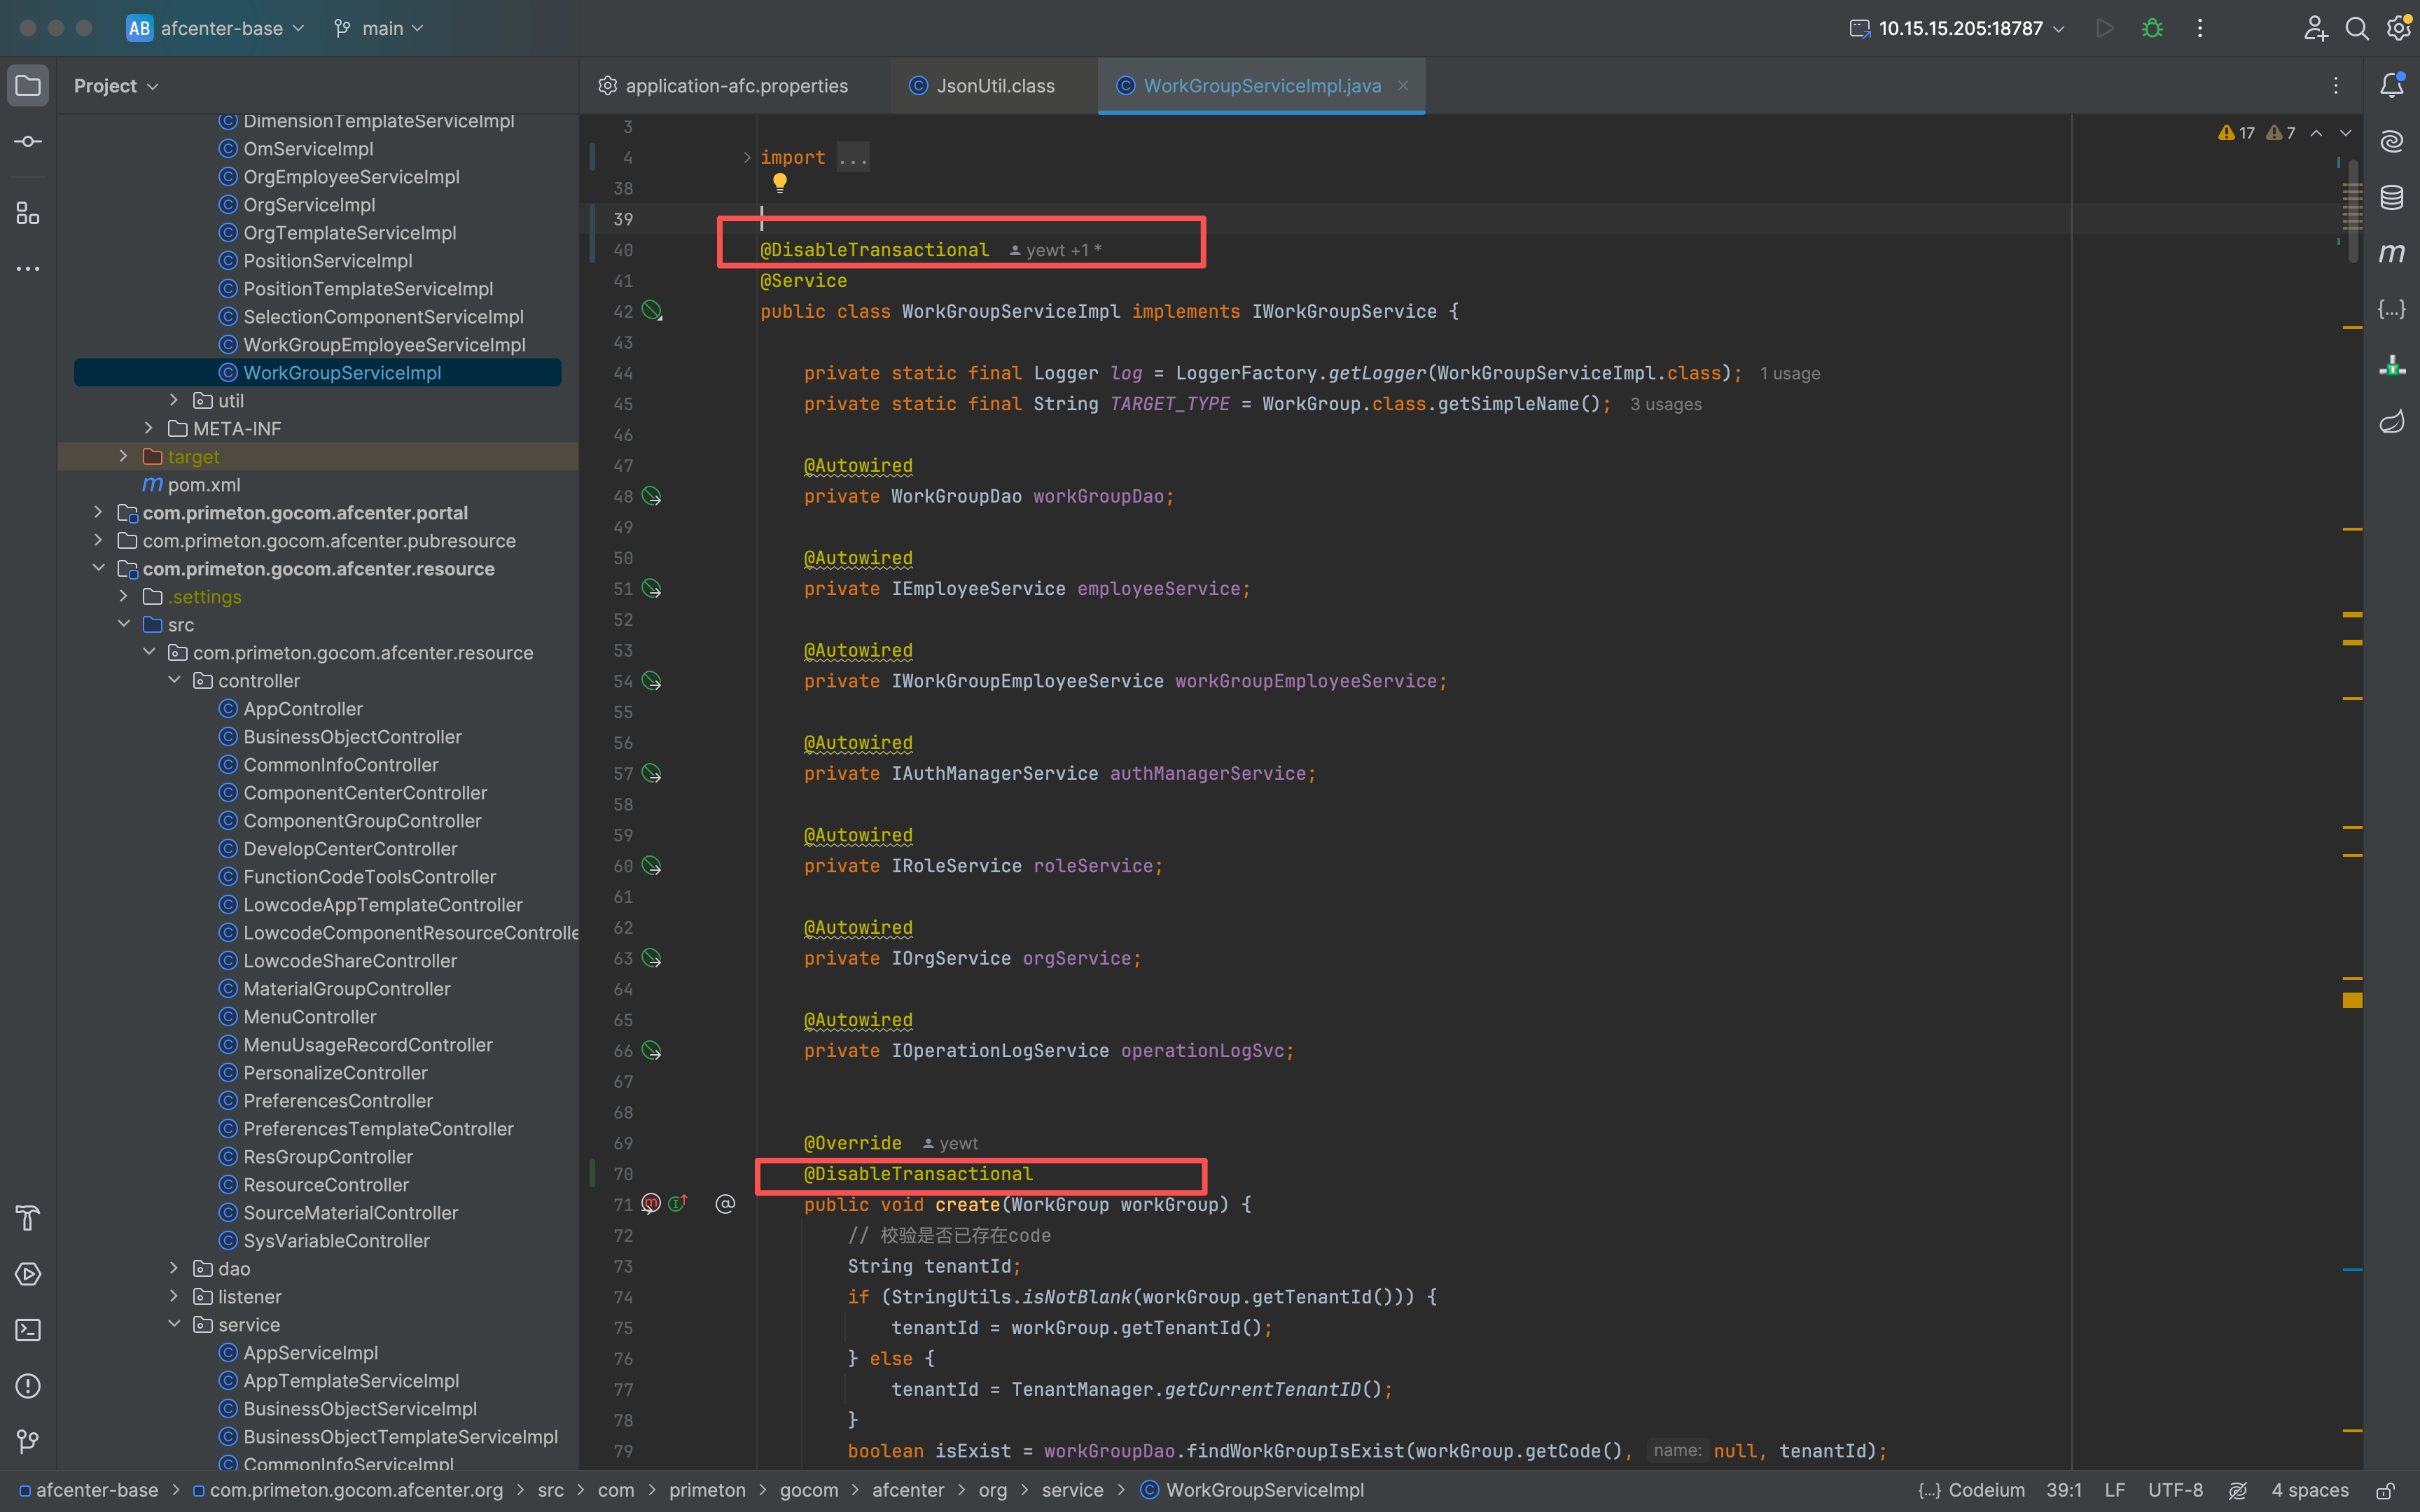Collapse the controller package in tree
Viewport: 2420px width, 1512px height.
tap(174, 680)
